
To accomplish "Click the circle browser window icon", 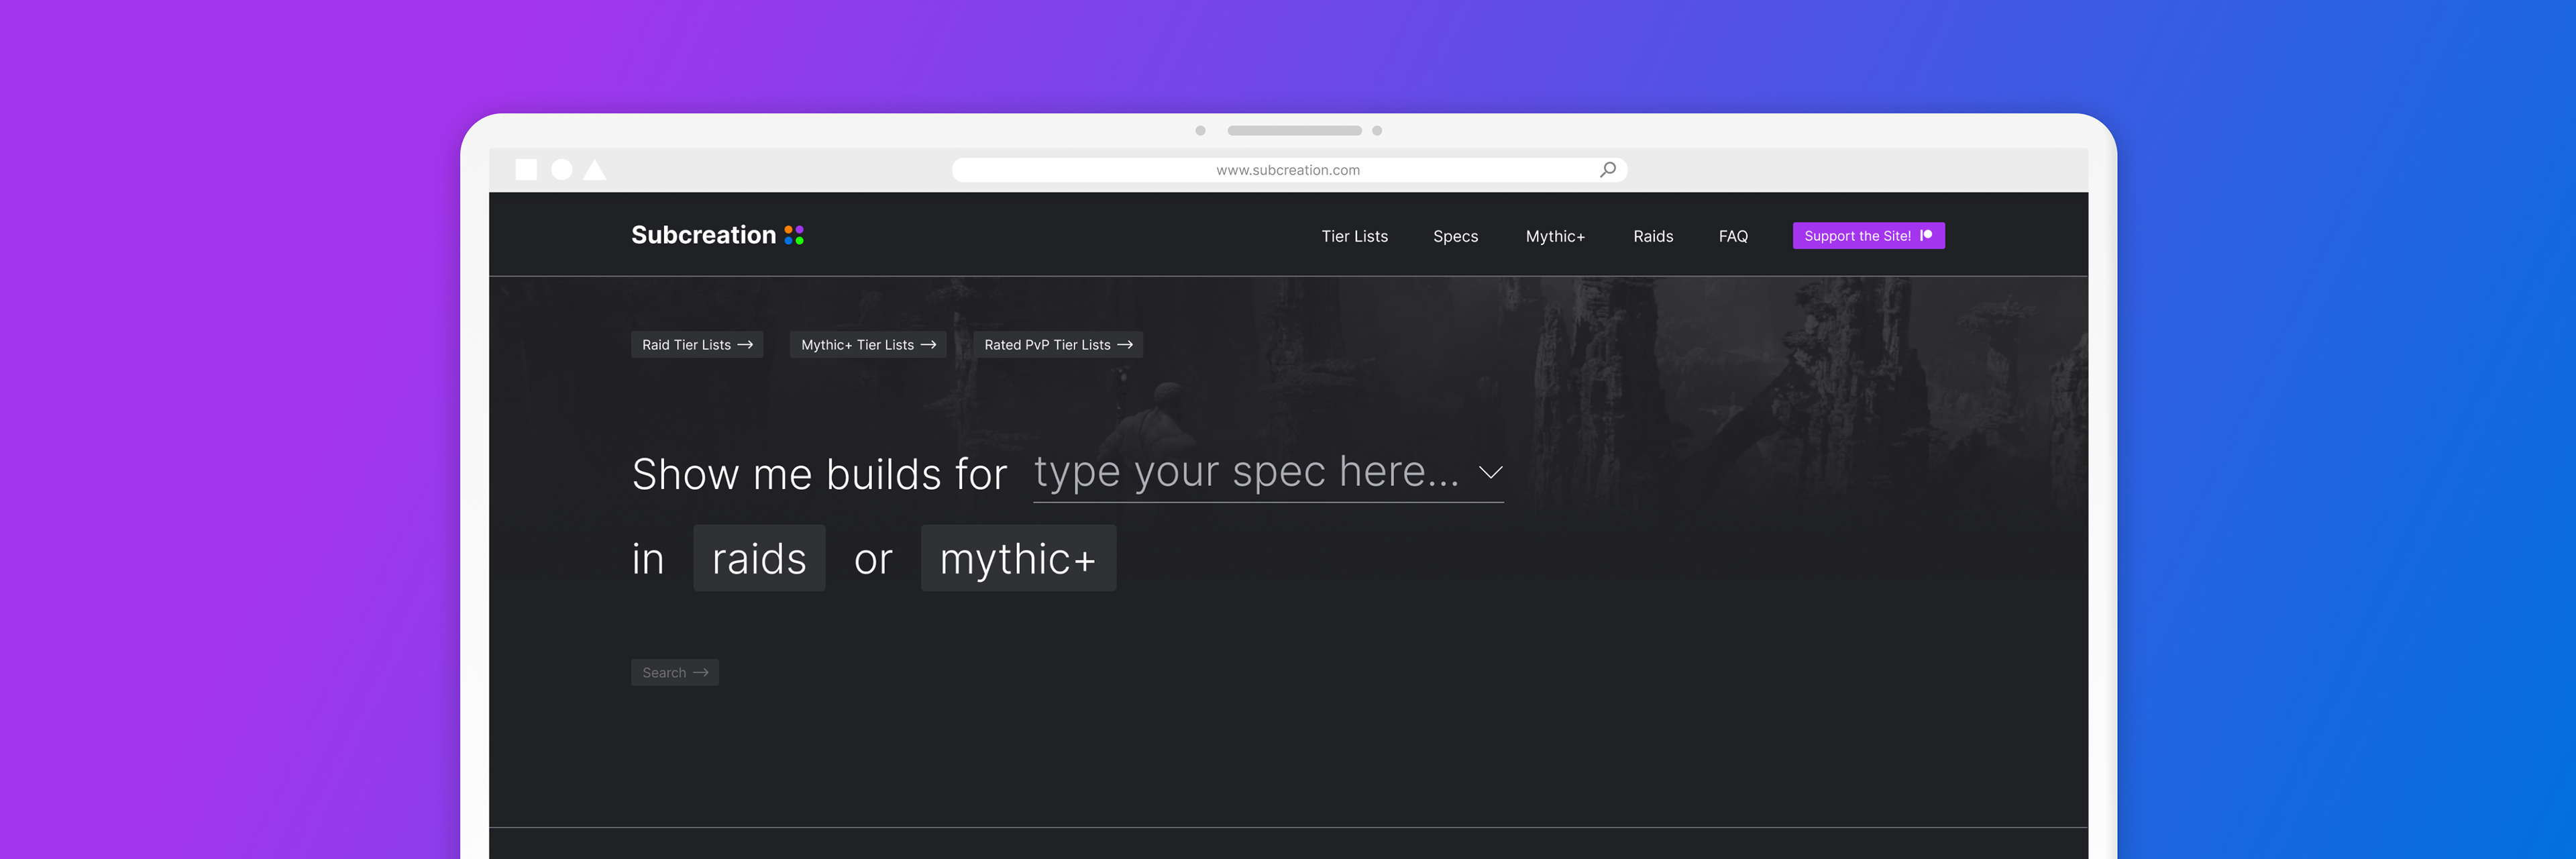I will (562, 170).
